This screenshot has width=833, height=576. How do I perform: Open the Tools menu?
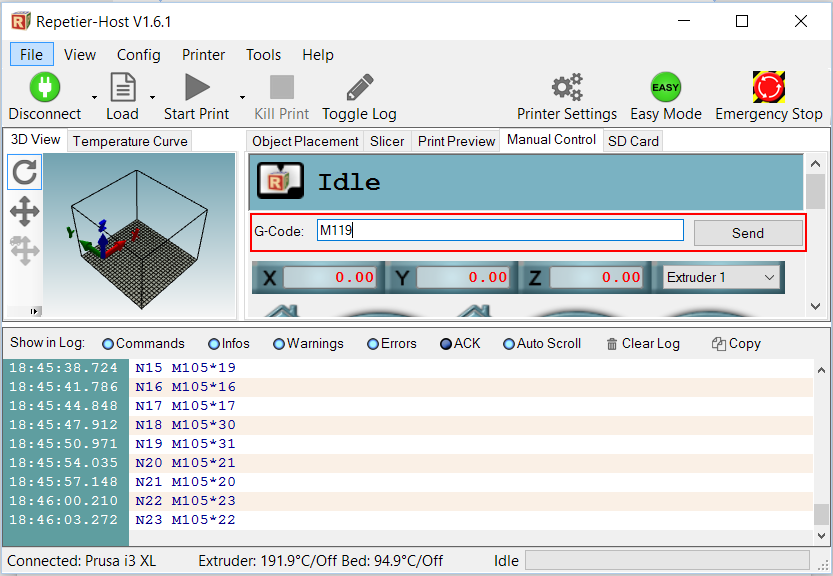pyautogui.click(x=263, y=54)
